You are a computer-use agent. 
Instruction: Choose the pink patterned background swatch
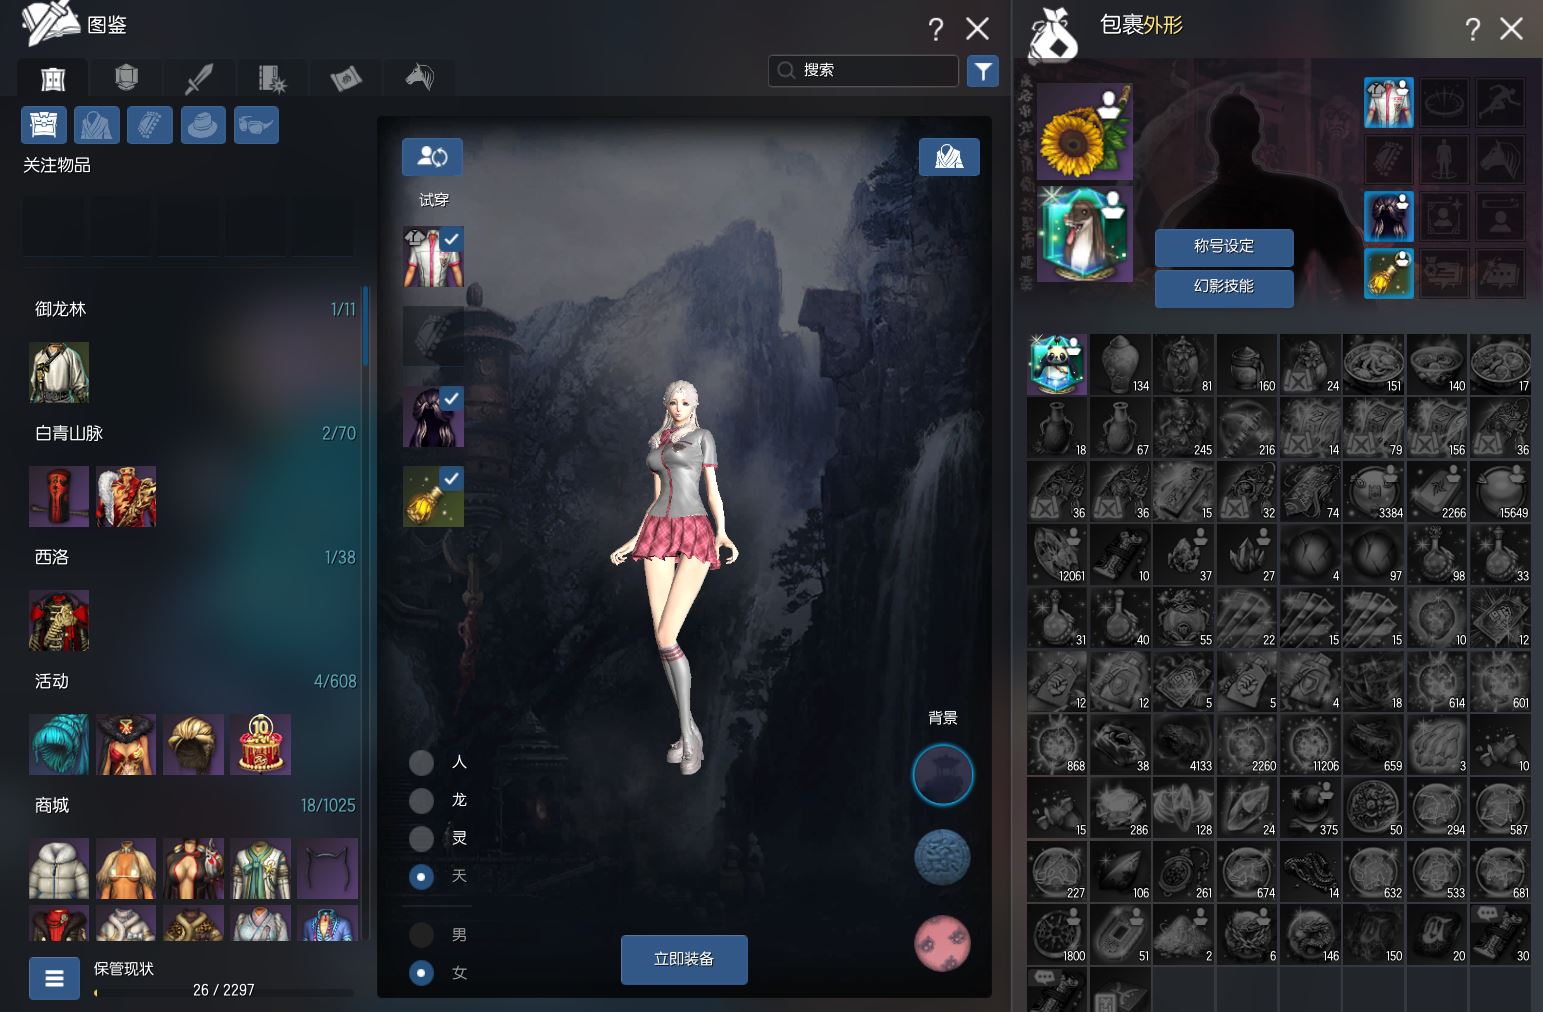pos(942,942)
